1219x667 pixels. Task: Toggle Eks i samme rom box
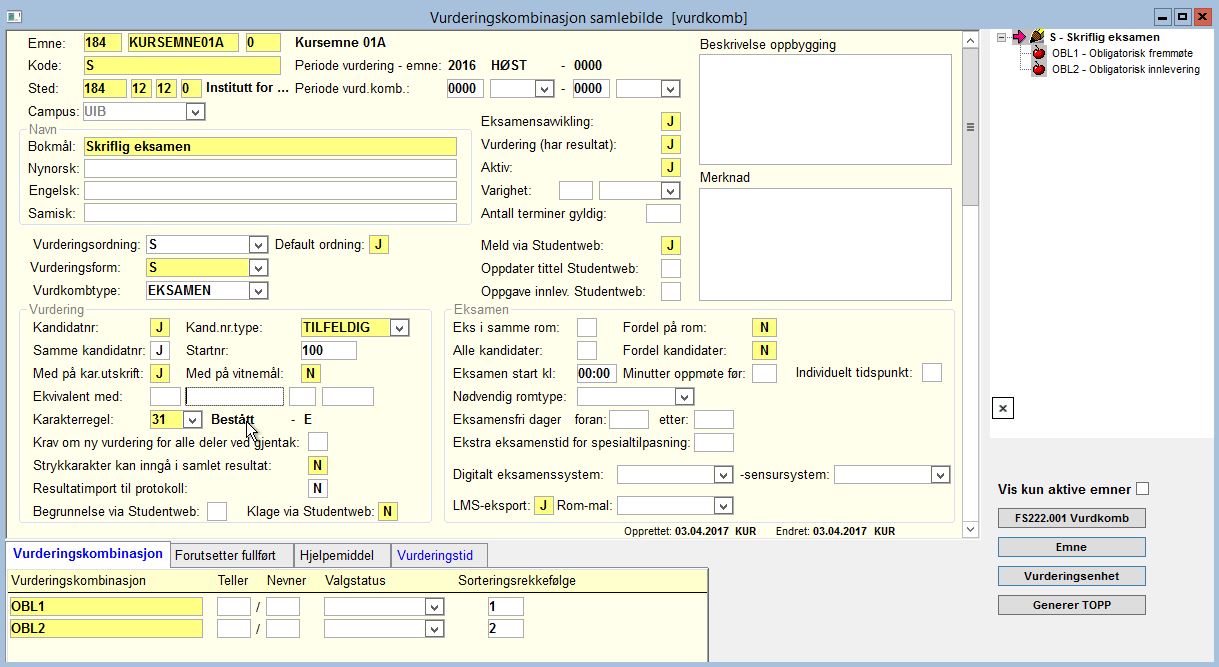(x=587, y=327)
